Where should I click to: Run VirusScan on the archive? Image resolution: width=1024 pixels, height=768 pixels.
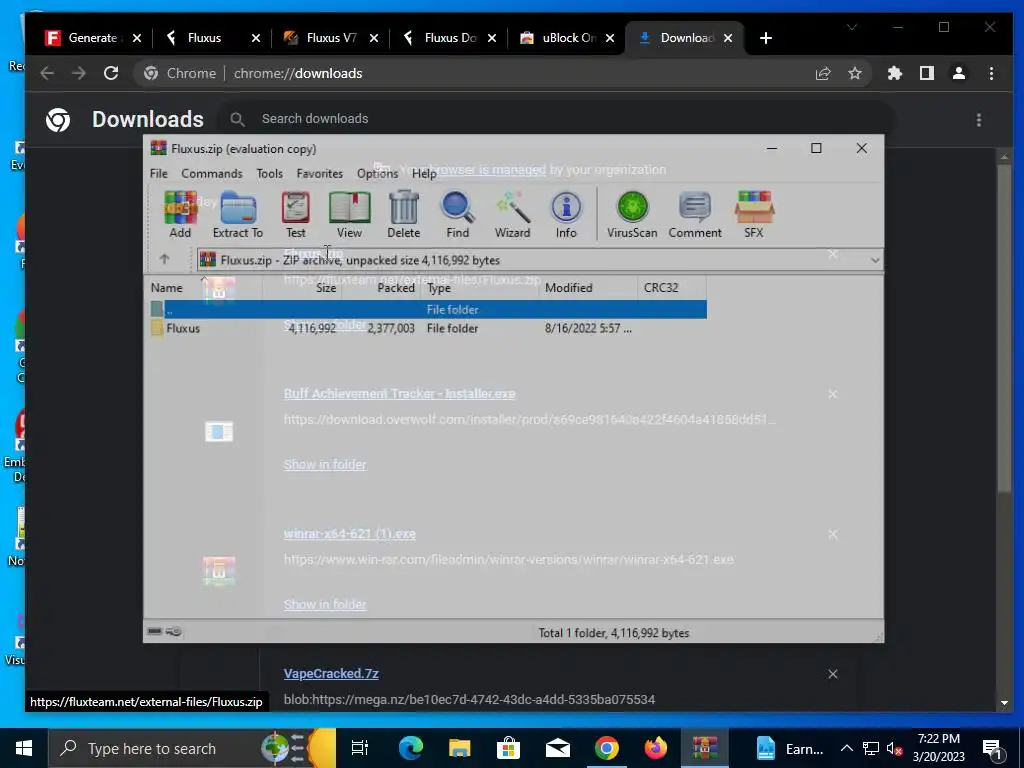[x=632, y=215]
